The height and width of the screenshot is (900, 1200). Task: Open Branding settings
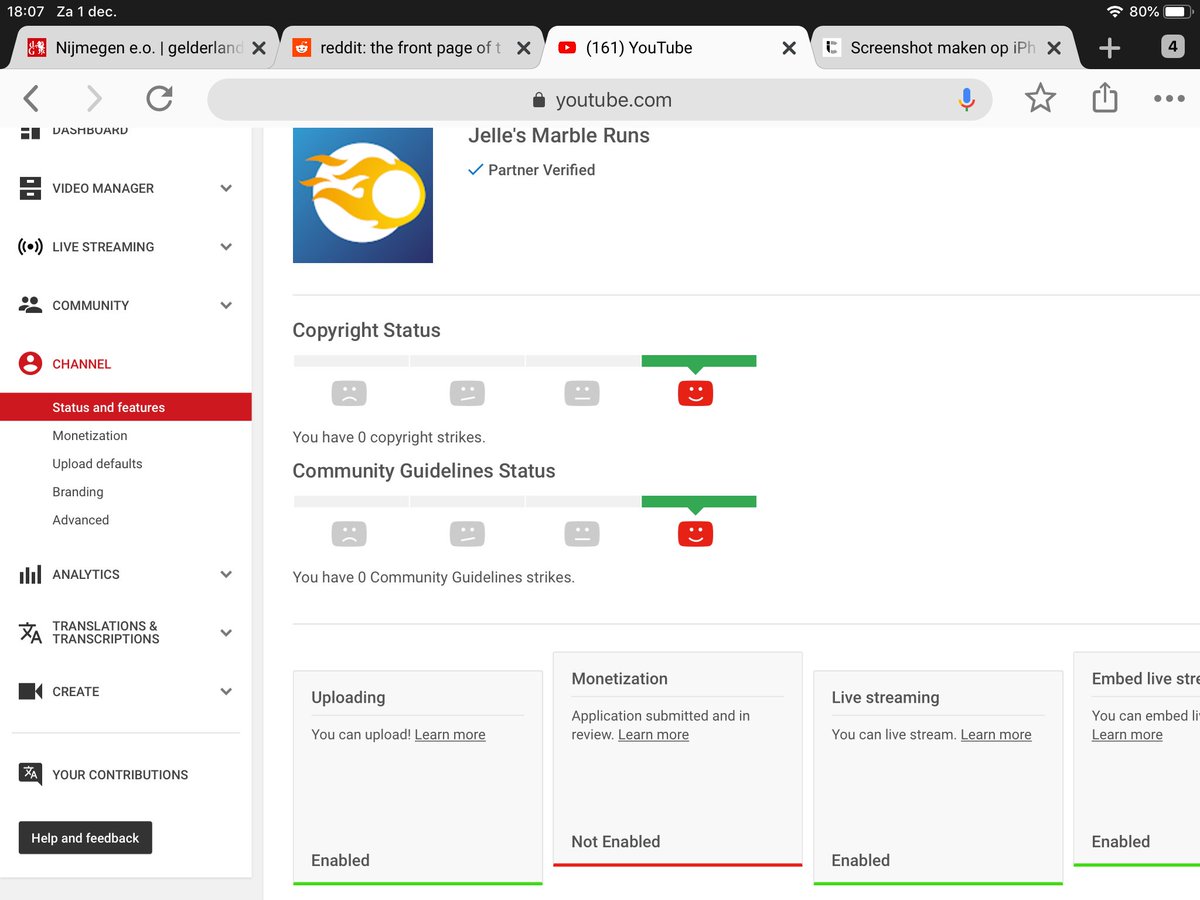pyautogui.click(x=78, y=492)
